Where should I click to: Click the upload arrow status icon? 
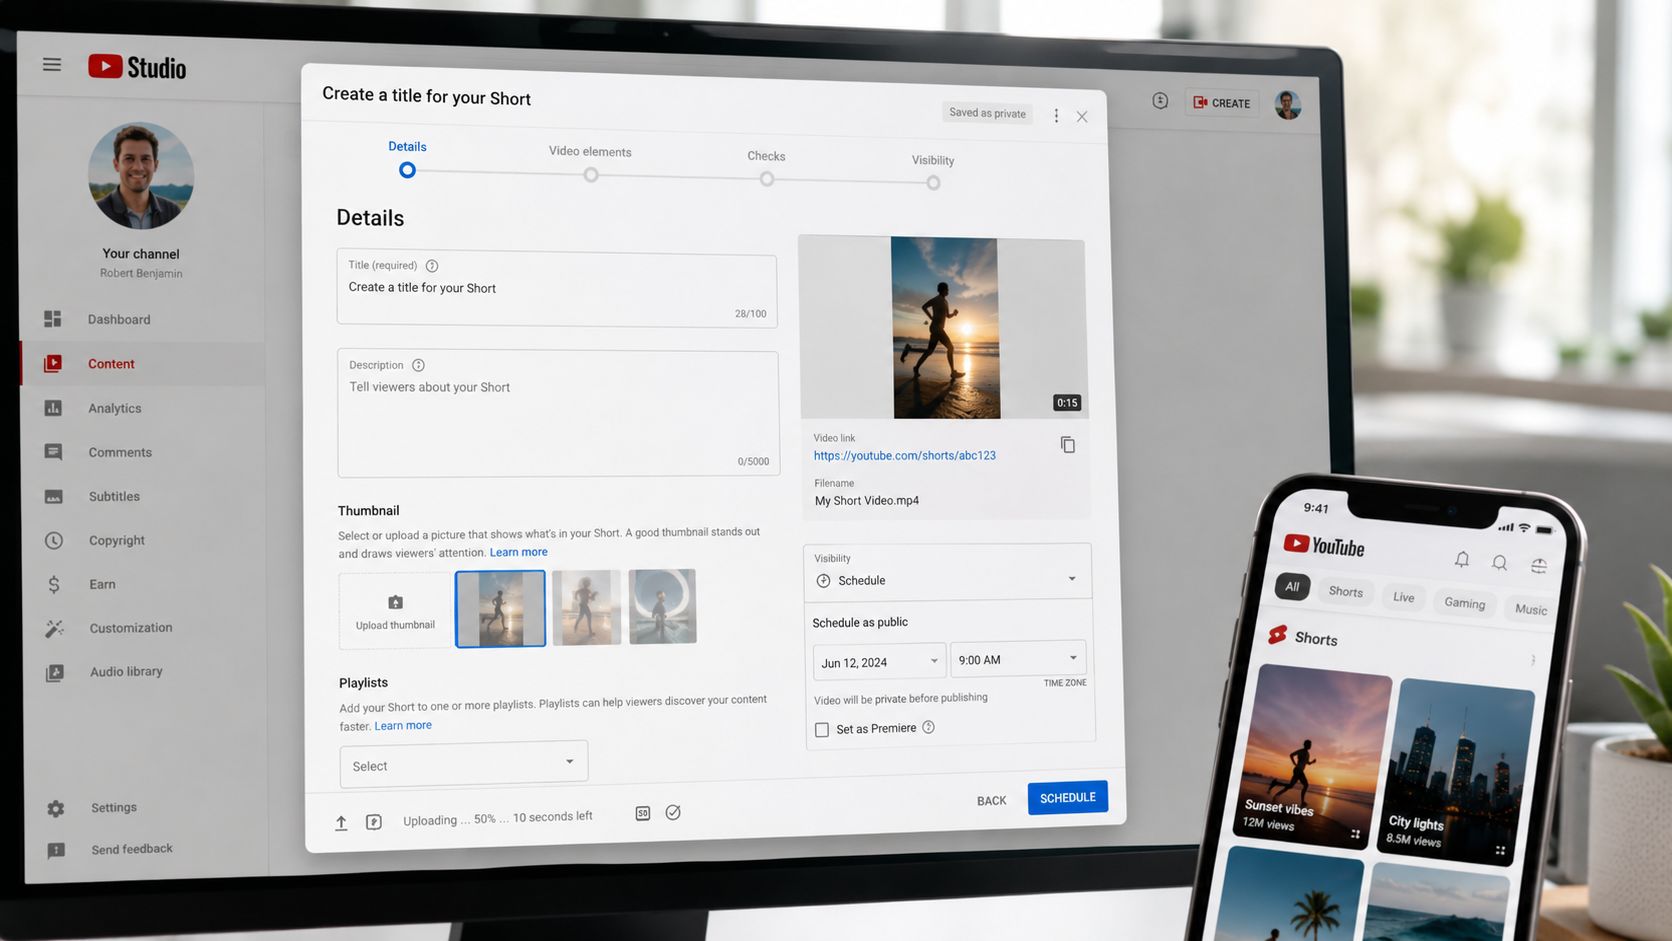(x=341, y=823)
